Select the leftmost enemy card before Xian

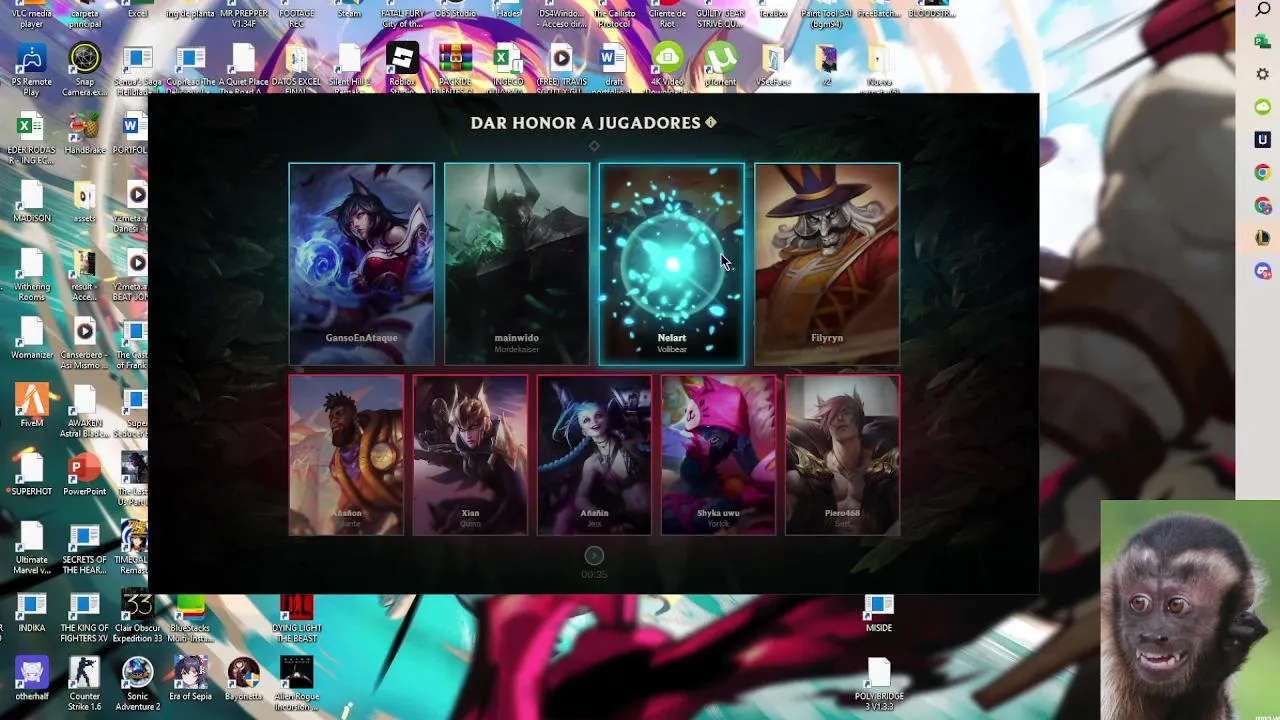[346, 455]
